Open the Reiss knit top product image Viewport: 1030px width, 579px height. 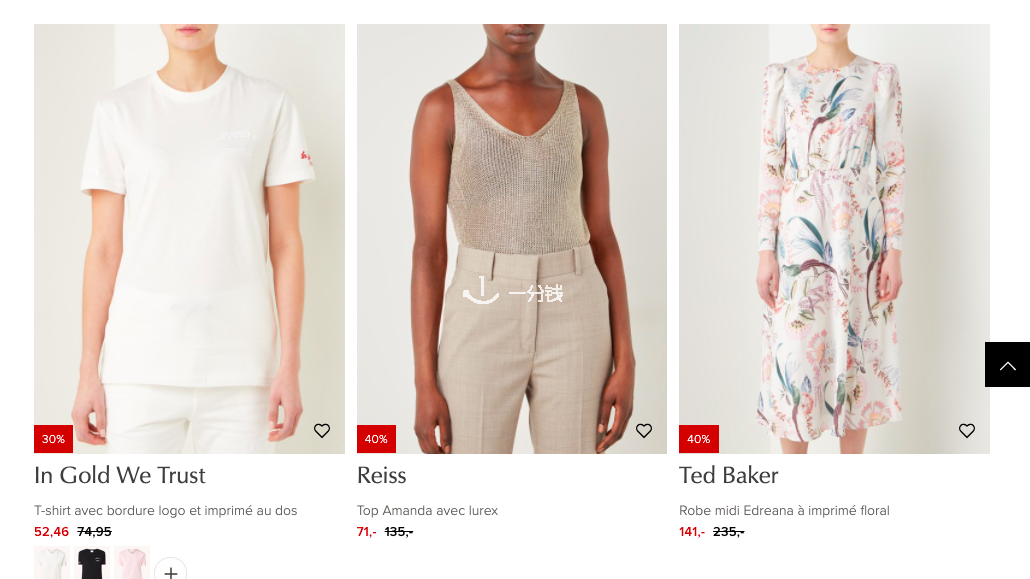click(x=512, y=239)
